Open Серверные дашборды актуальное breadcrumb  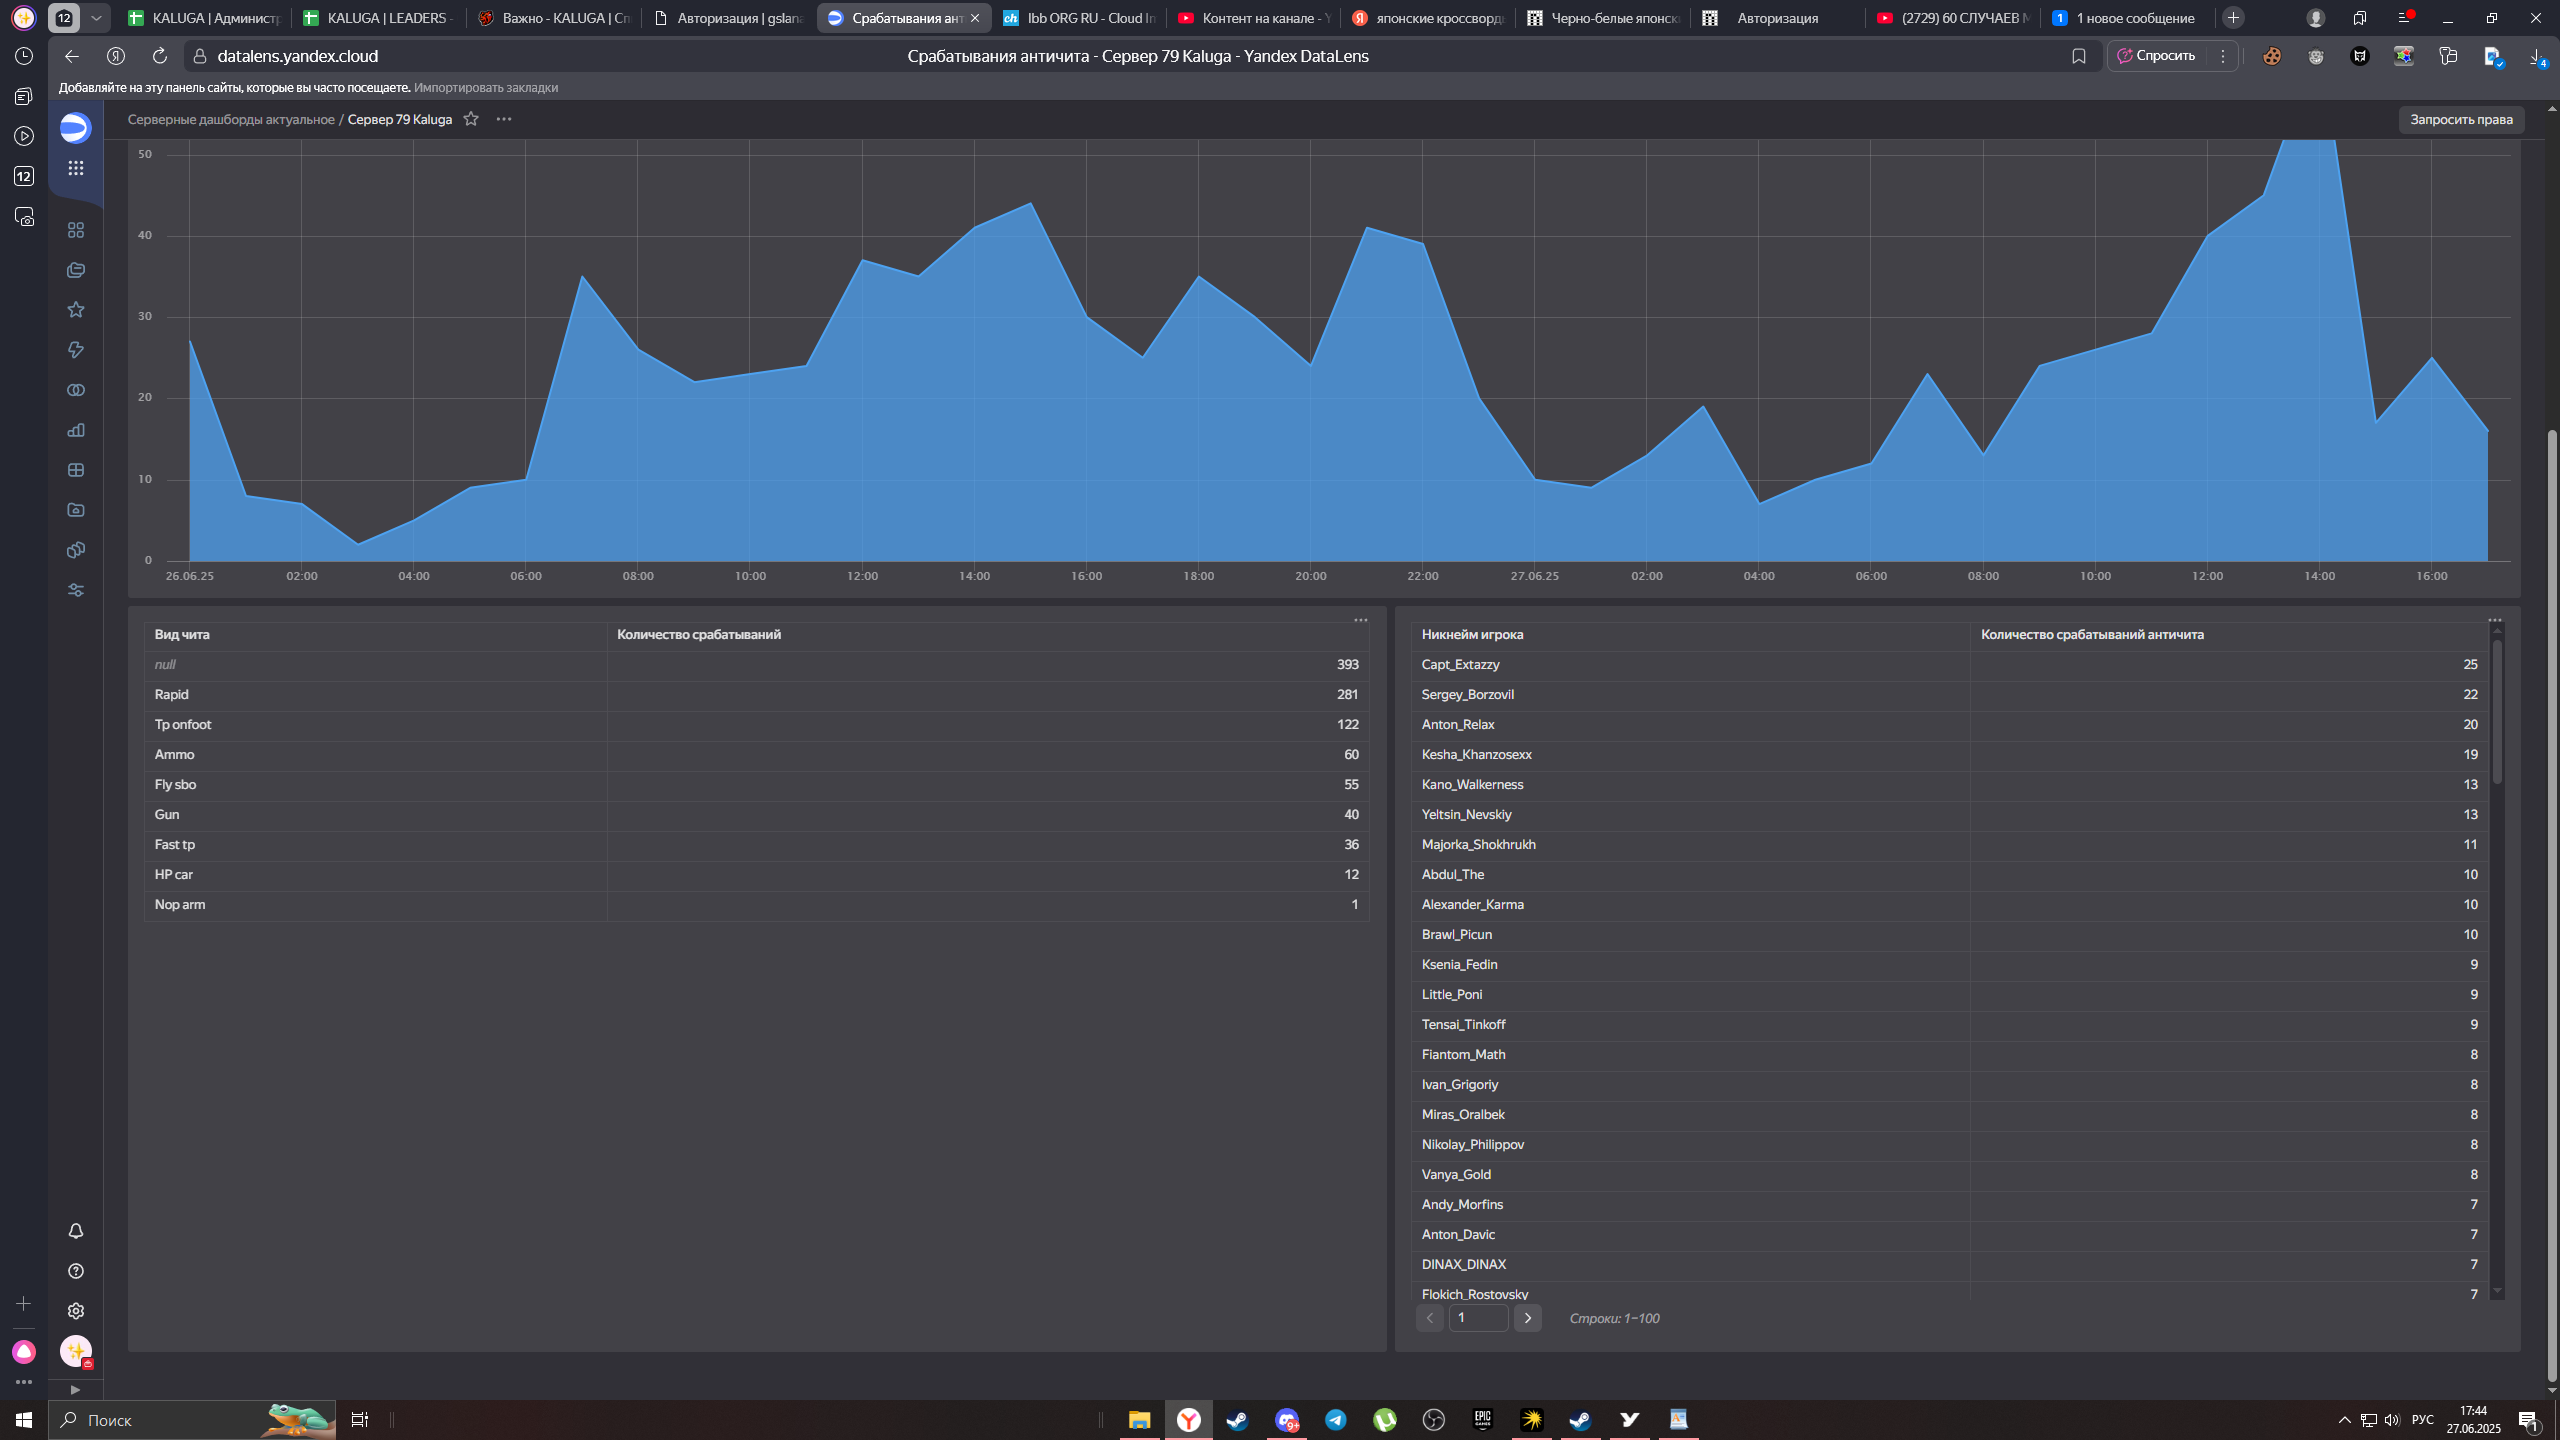[x=231, y=119]
